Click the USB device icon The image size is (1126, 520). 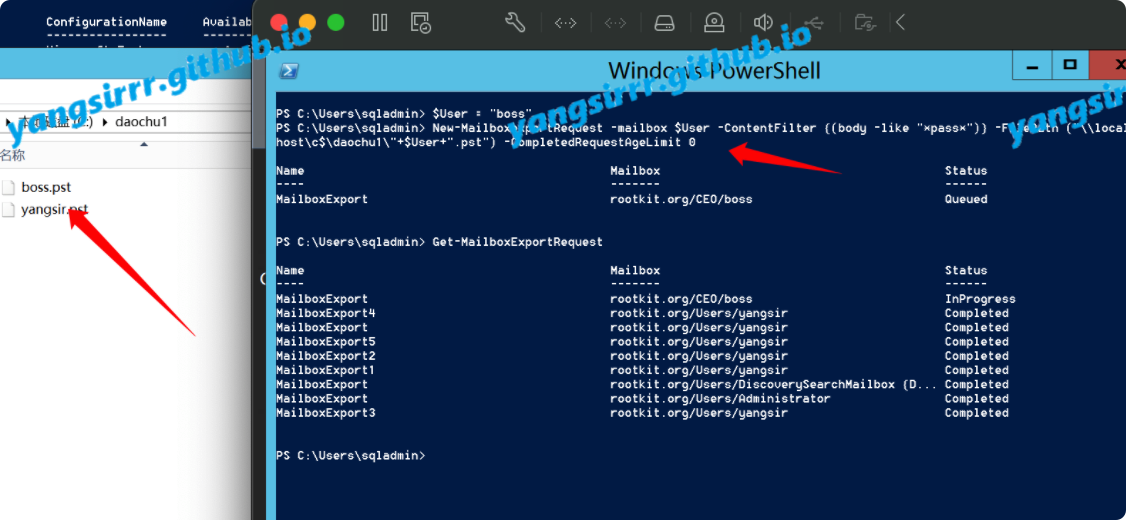[814, 23]
